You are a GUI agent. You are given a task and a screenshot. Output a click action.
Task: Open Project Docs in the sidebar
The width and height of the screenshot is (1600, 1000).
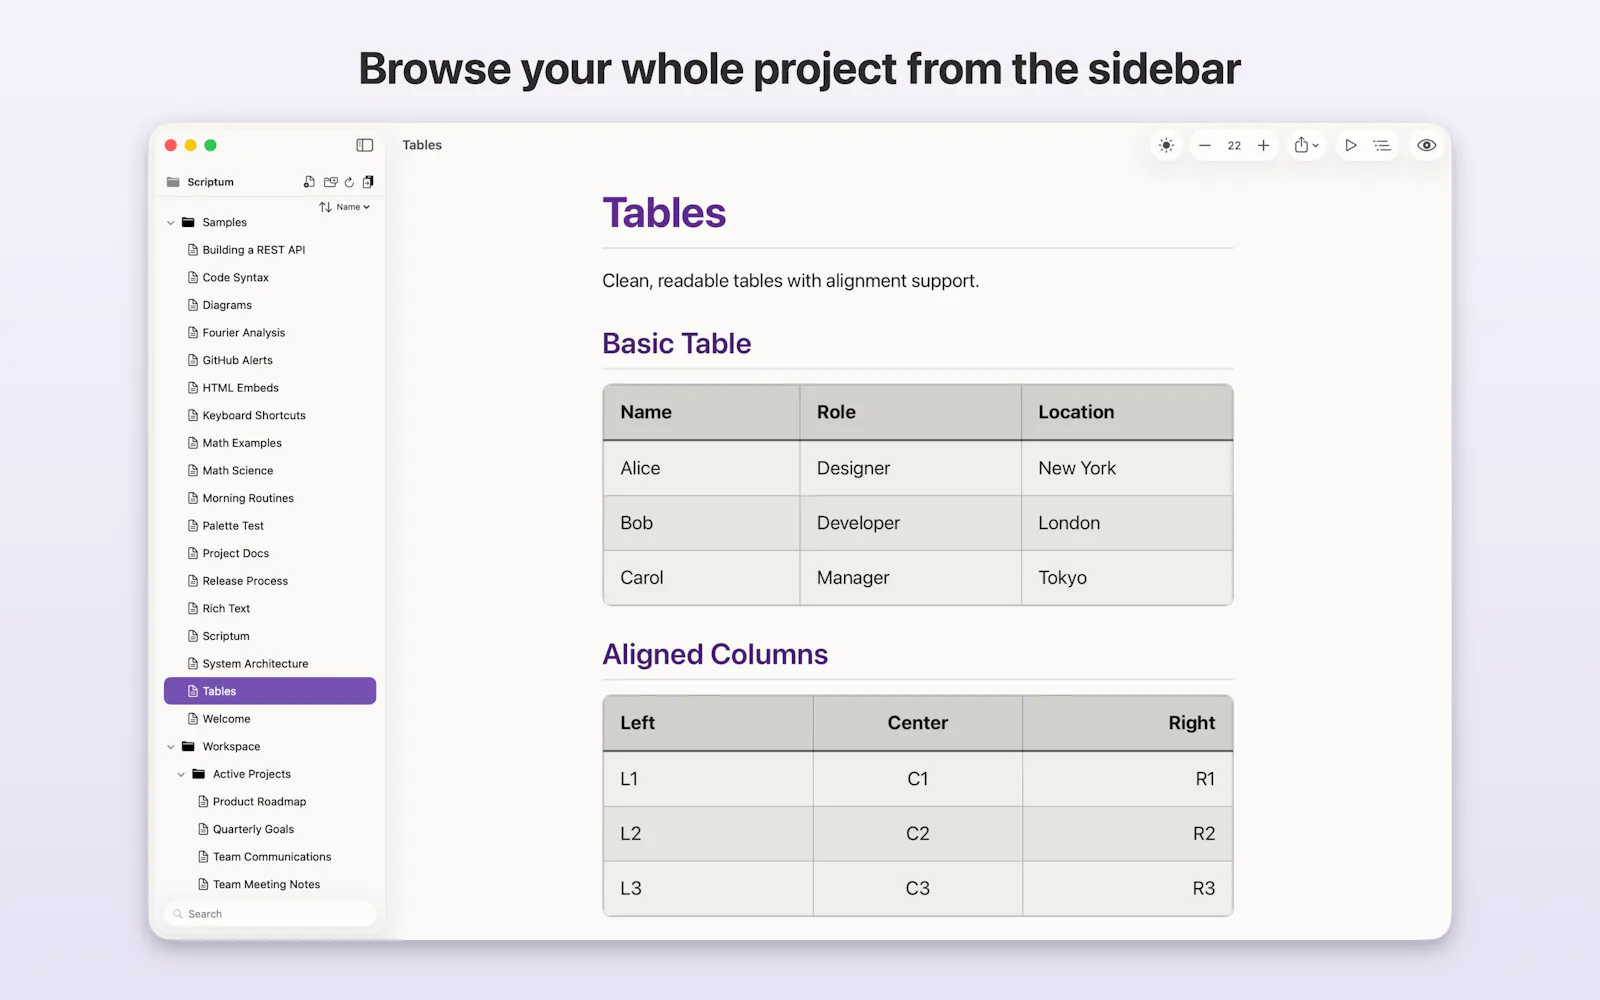coord(270,553)
